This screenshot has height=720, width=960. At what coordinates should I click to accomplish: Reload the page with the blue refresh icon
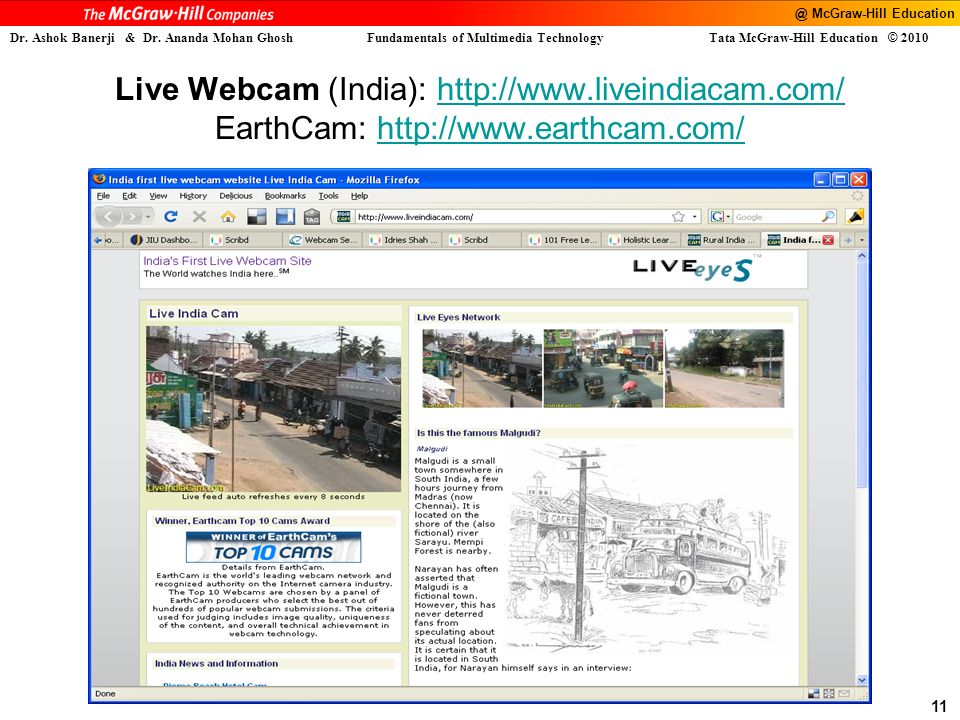[171, 216]
